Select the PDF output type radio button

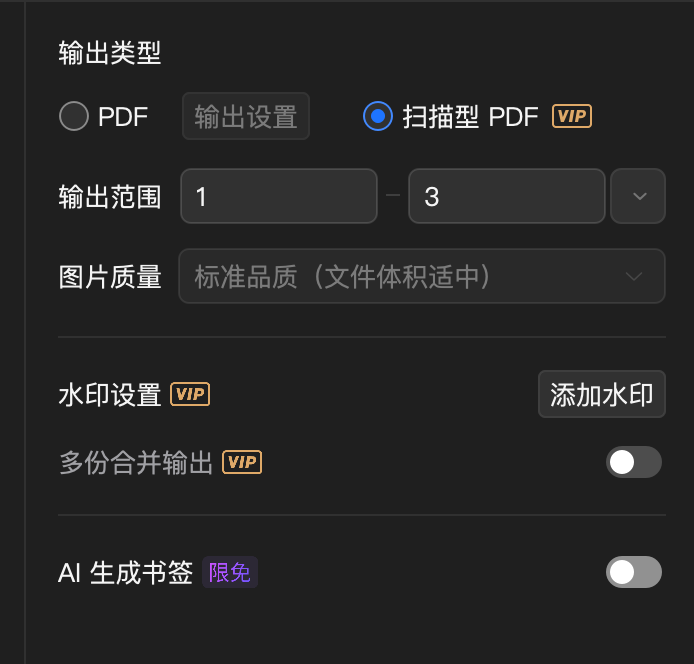click(74, 116)
